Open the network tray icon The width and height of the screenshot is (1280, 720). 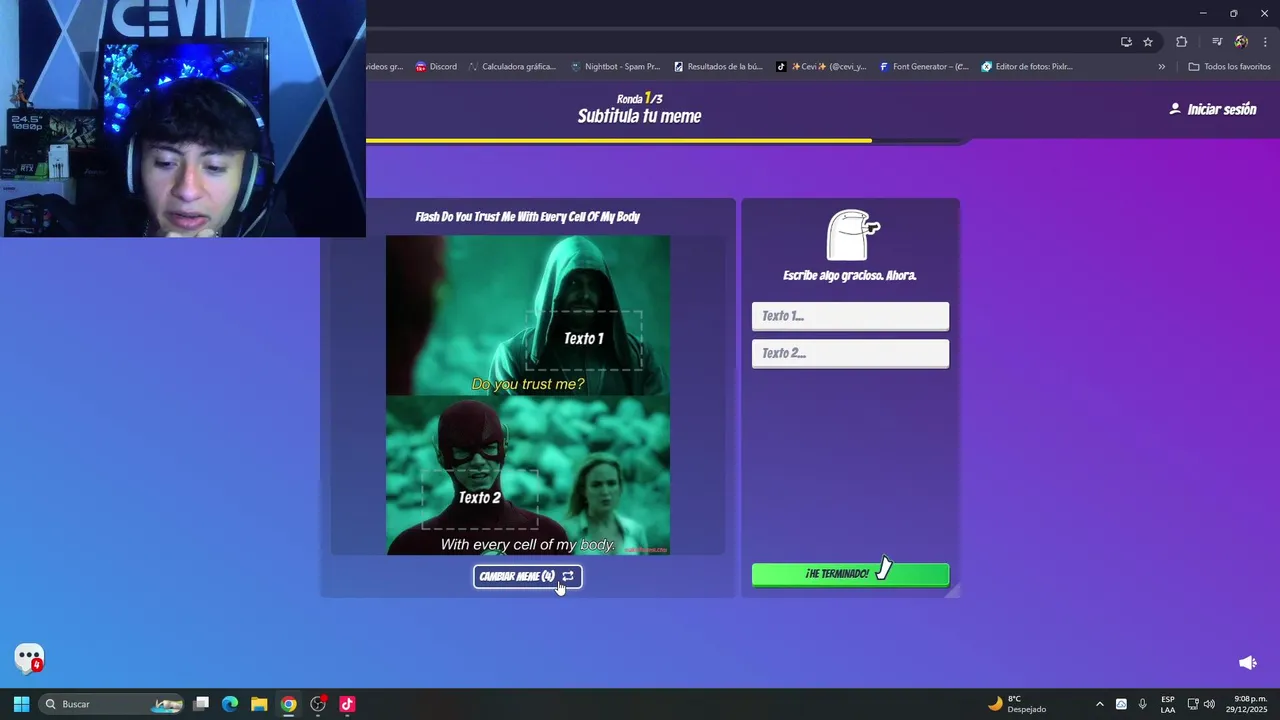(1193, 704)
